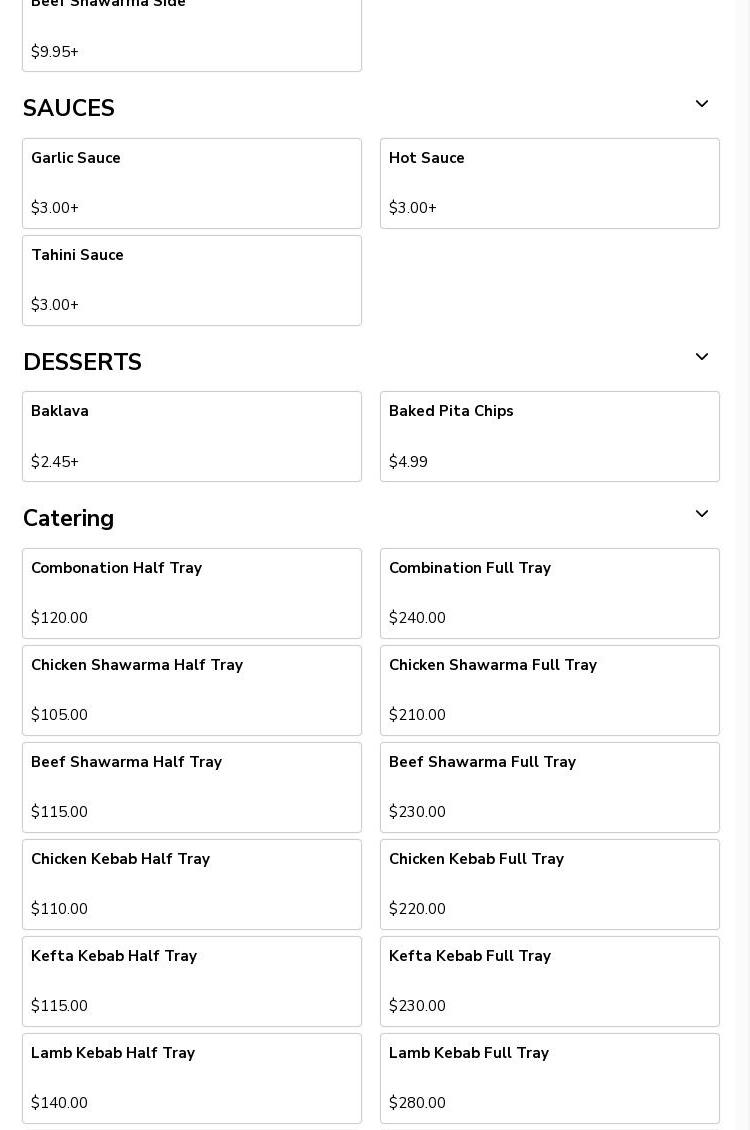Choose Beef Shawarma Full Tray
750x1130 pixels.
click(550, 787)
